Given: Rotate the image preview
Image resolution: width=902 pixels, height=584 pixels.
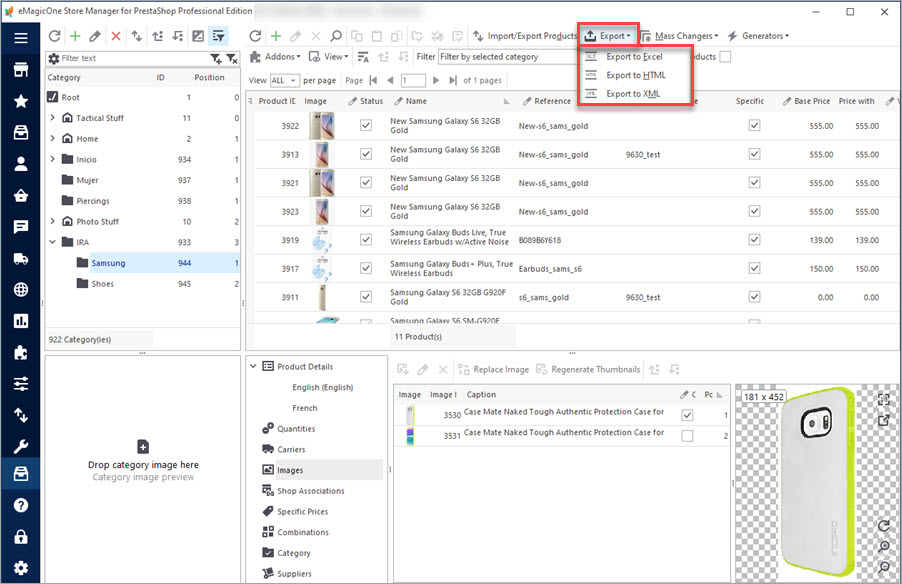Looking at the screenshot, I should click(x=884, y=525).
